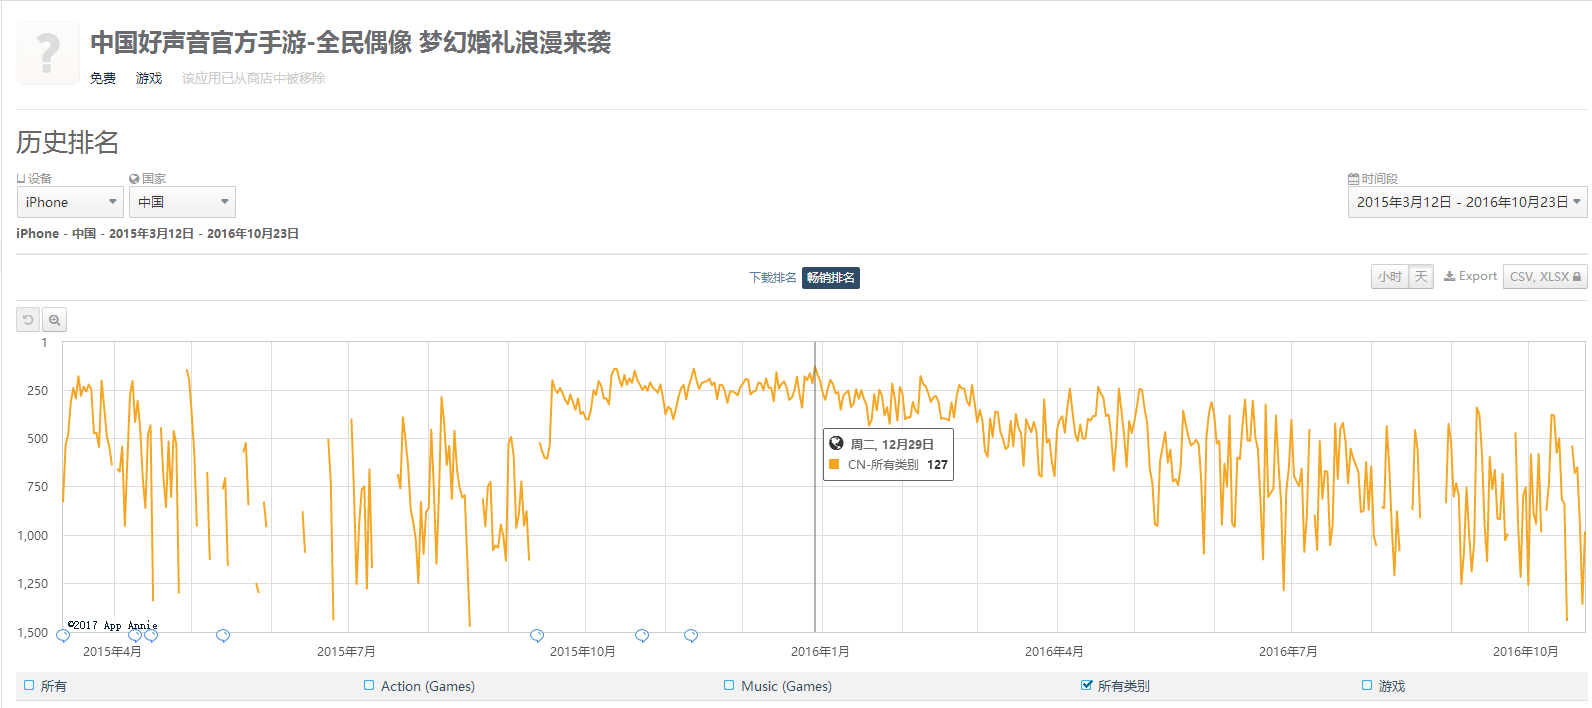
Task: Click the globe icon in tooltip
Action: pyautogui.click(x=836, y=443)
